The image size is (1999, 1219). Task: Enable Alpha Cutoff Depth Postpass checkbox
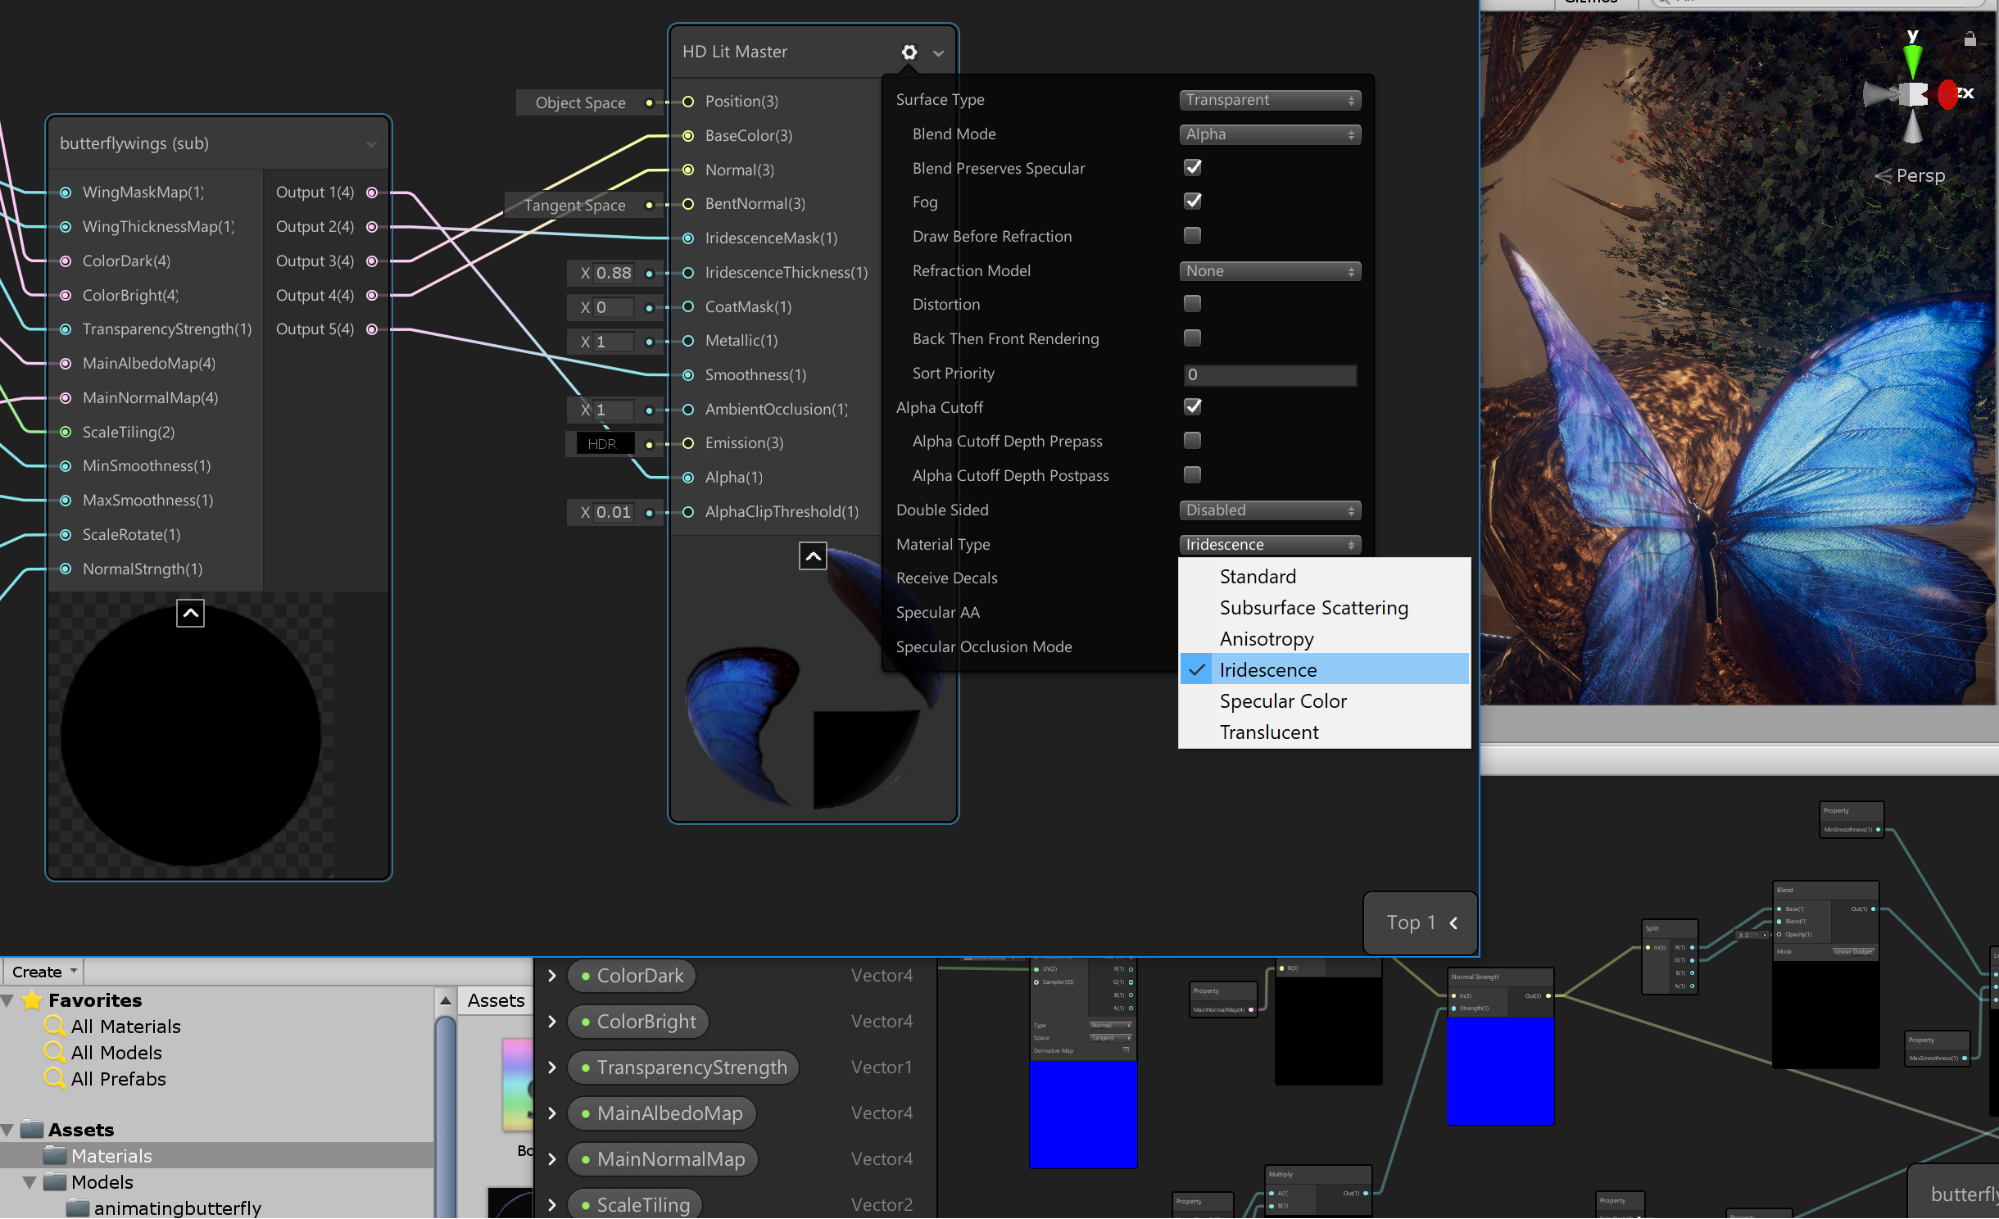click(1192, 474)
